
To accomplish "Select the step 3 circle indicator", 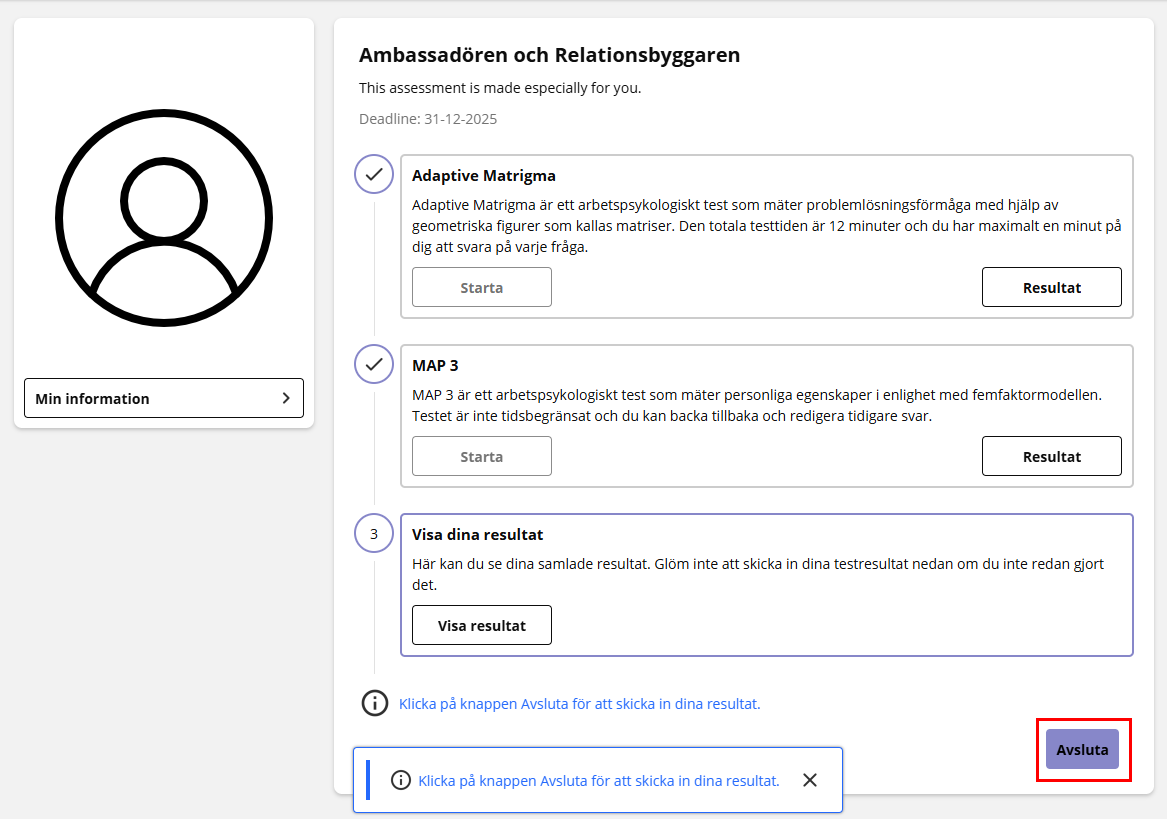I will coord(374,534).
